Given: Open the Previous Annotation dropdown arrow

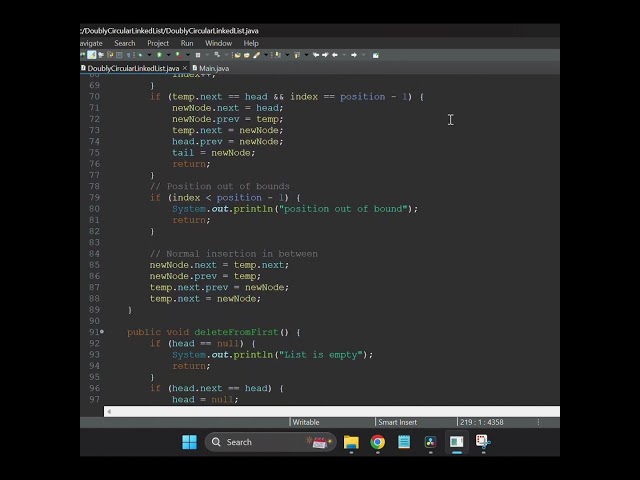Looking at the screenshot, I should click(x=306, y=55).
